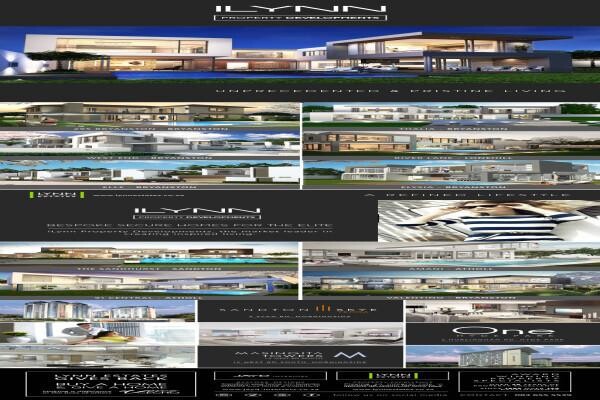This screenshot has height=400, width=600.
Task: Open the Elle Bryanston house image
Action: tap(150, 172)
